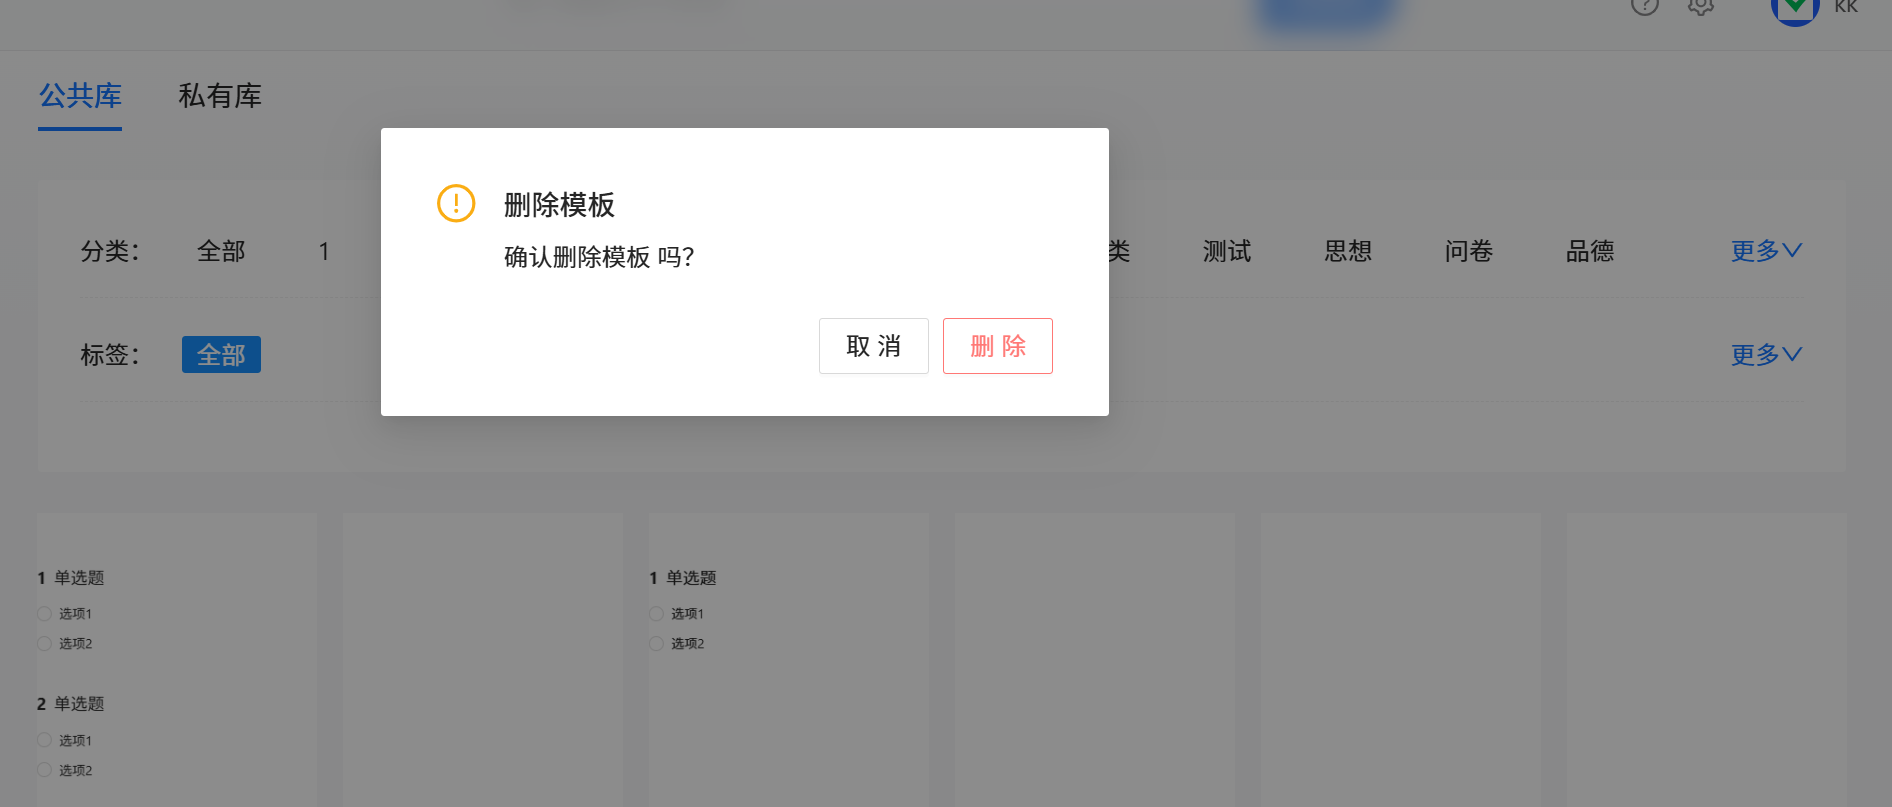This screenshot has height=807, width=1892.
Task: Select 选项2 radio in first template's question 2
Action: [44, 770]
